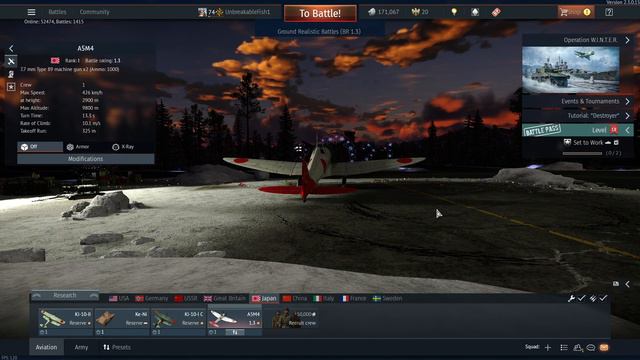Open the contacts list icon
Image resolution: width=640 pixels, height=360 pixels.
[564, 347]
